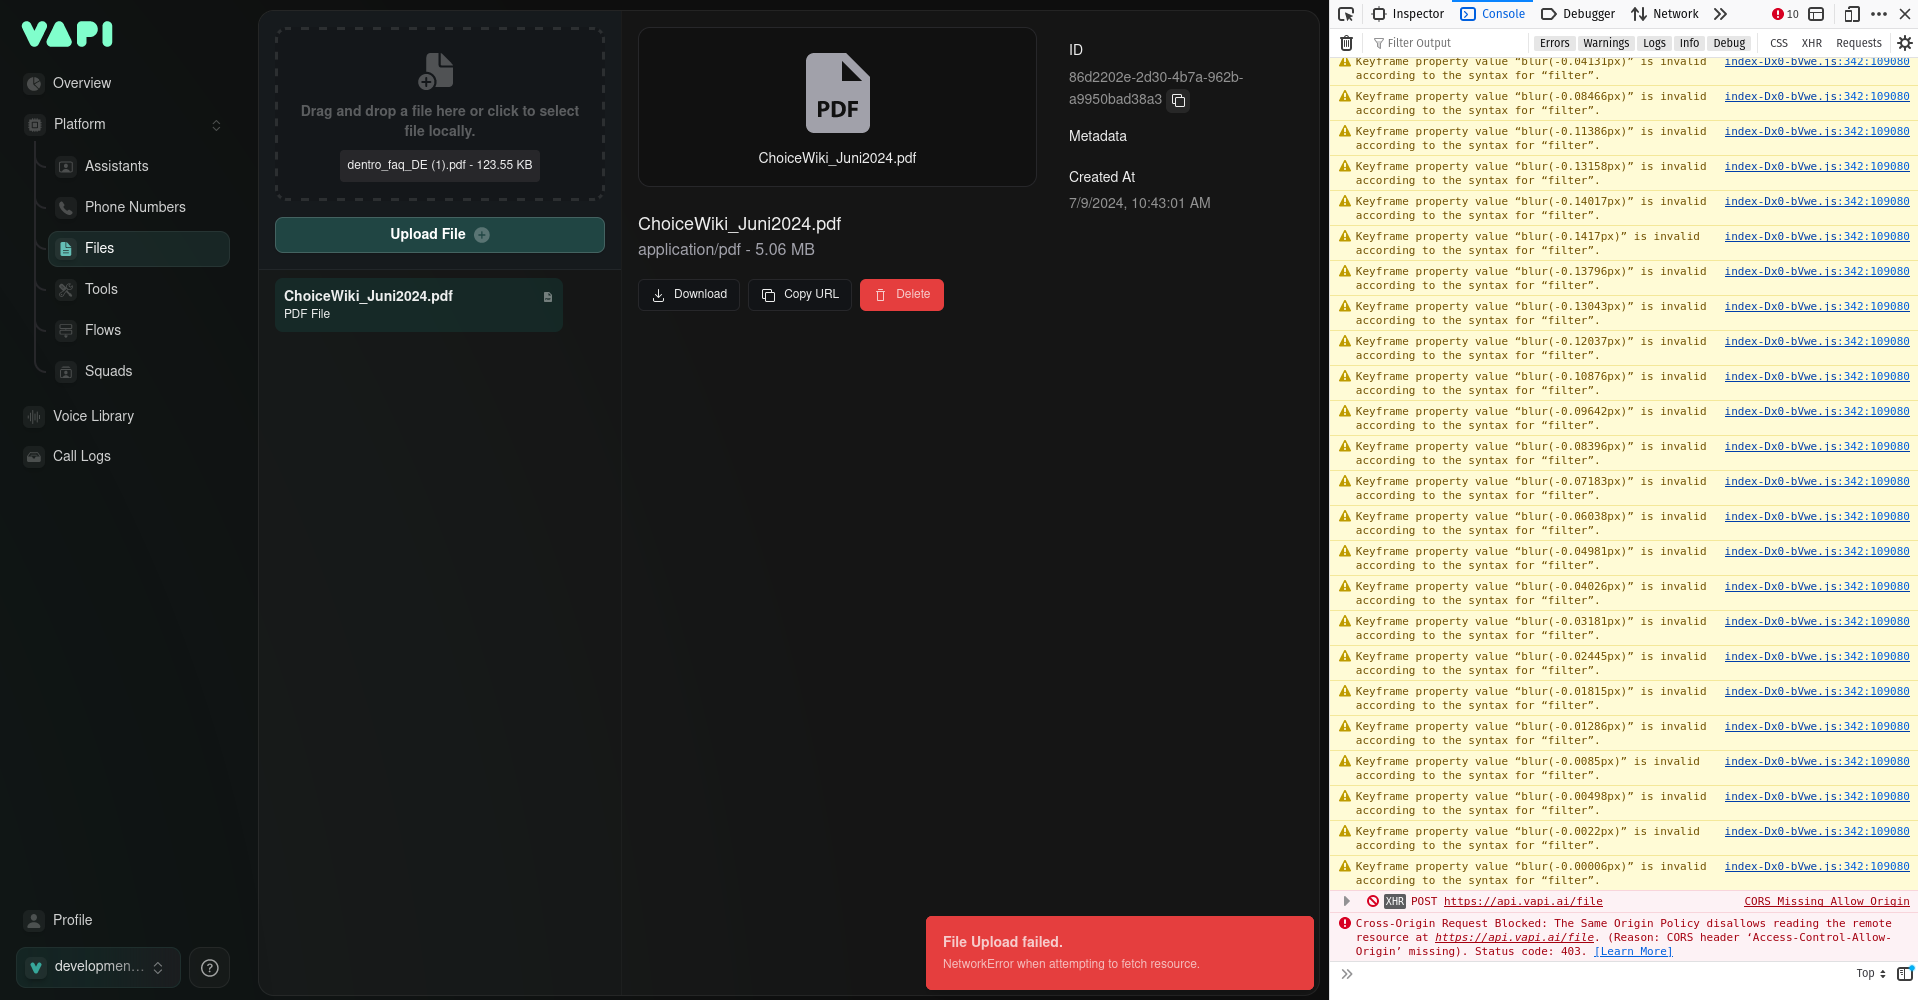This screenshot has width=1918, height=1000.
Task: Go to Assistants in the sidebar
Action: [x=116, y=166]
